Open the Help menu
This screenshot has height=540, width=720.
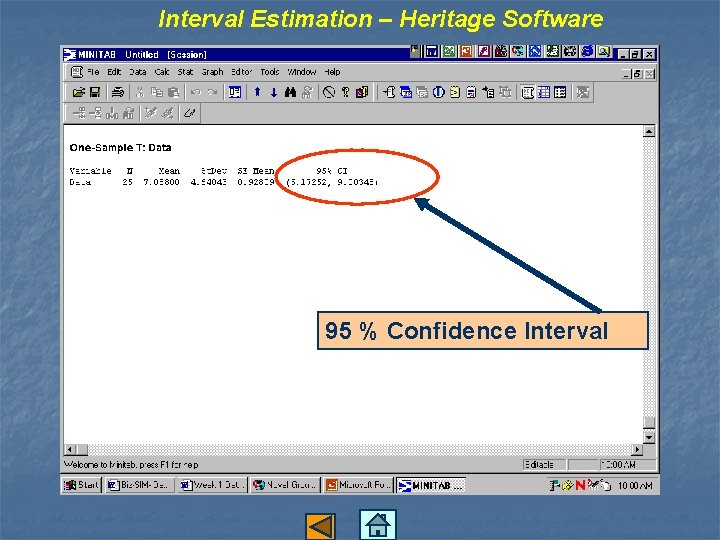(332, 72)
